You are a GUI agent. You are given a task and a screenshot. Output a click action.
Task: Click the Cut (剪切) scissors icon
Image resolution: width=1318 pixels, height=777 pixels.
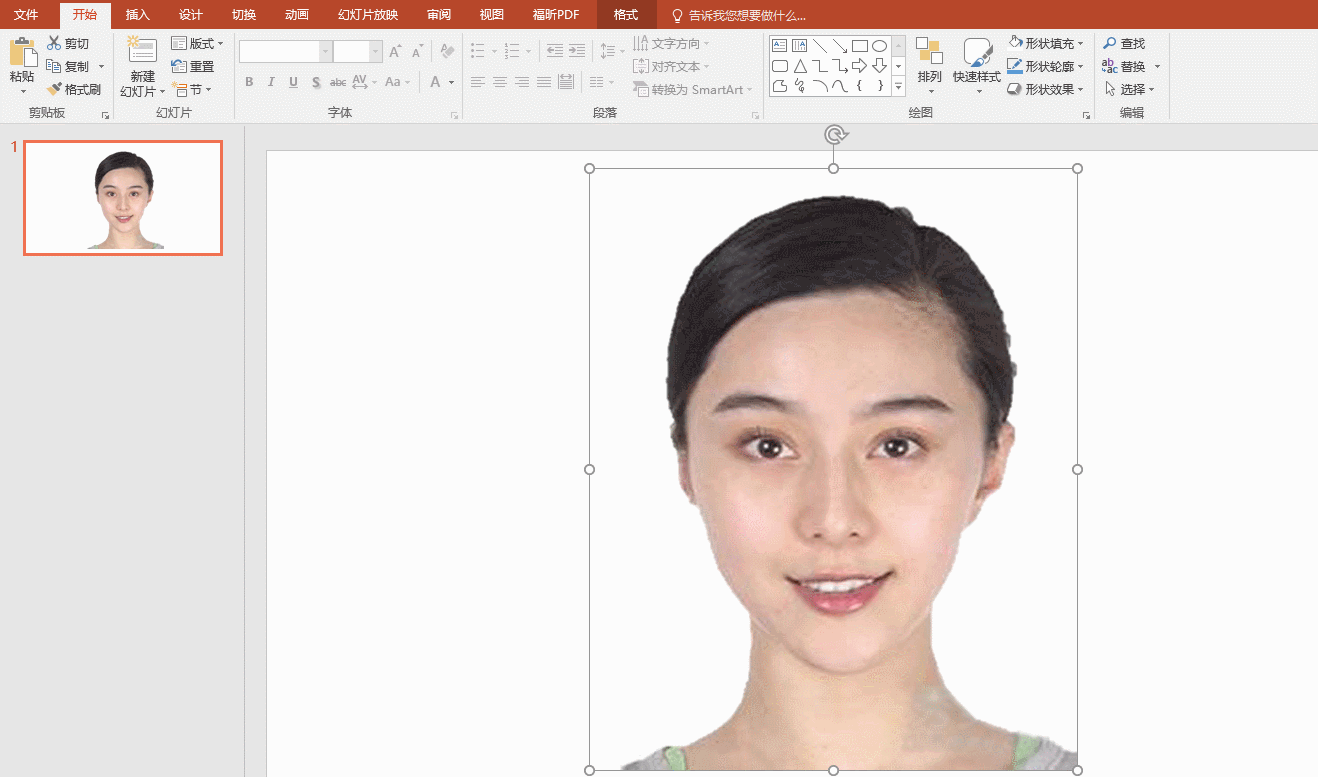pos(54,44)
